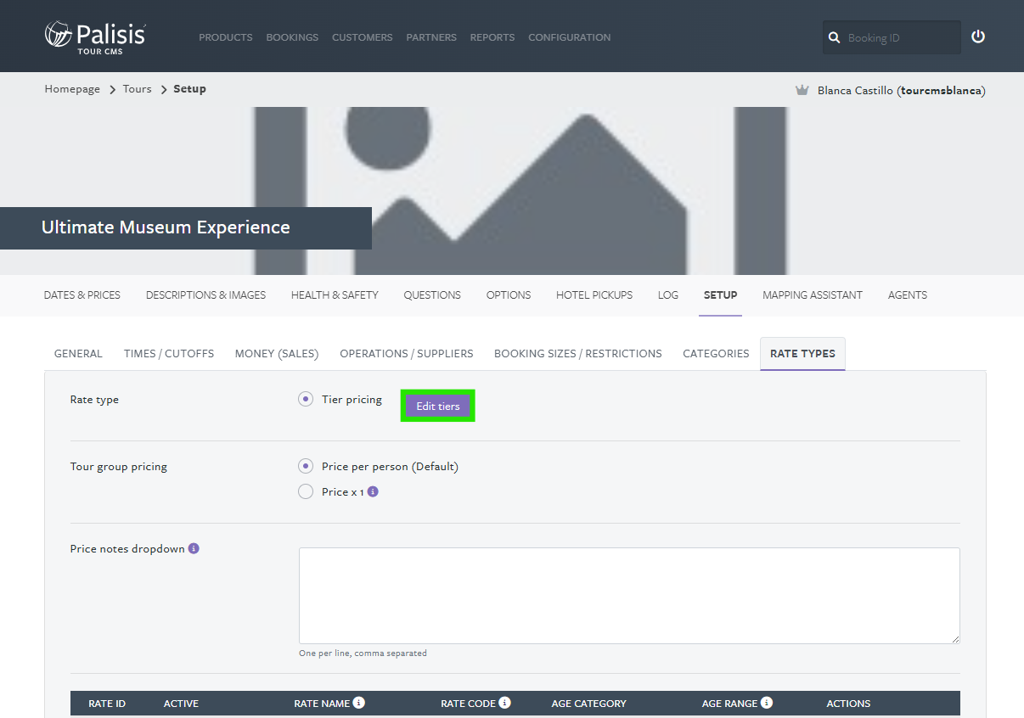Select the Setup tab
1024x718 pixels.
pos(720,295)
